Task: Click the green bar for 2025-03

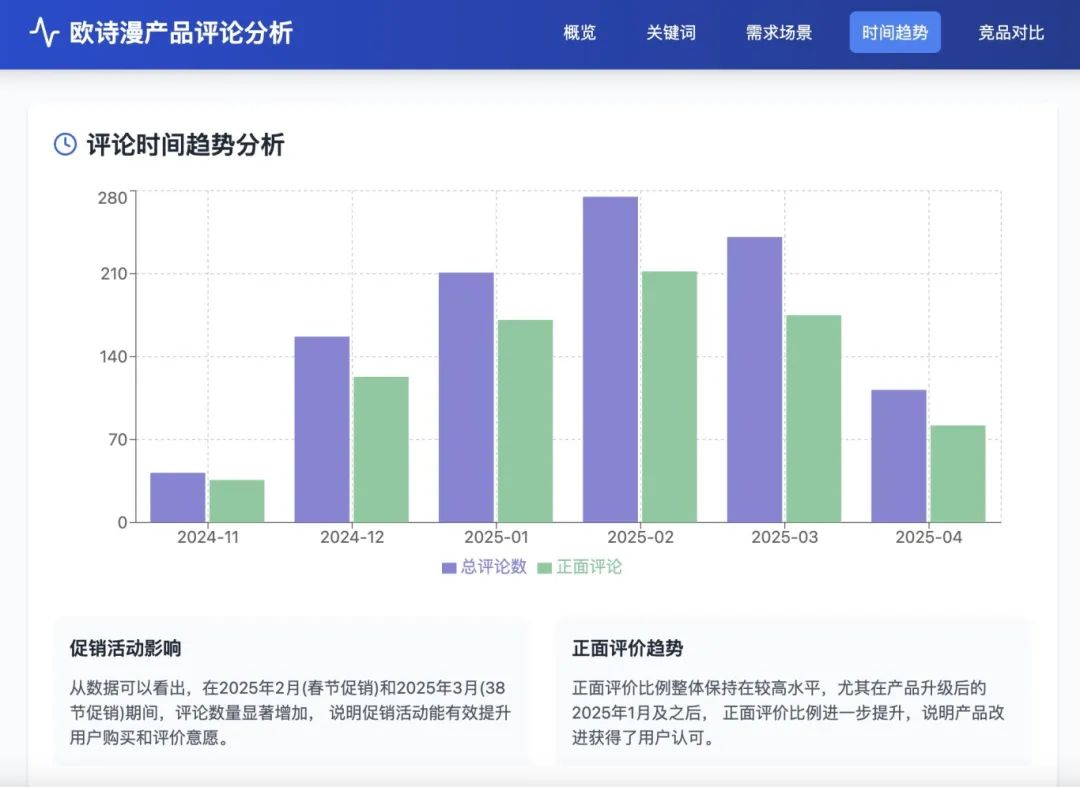Action: point(813,419)
